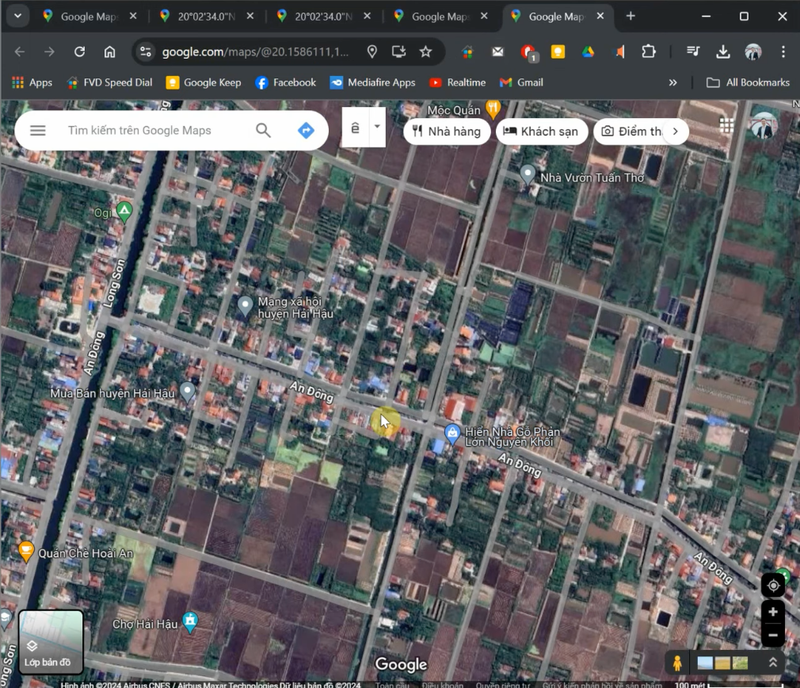Open Mediafire Apps bookmark
Screen dimensions: 800x688
372,83
